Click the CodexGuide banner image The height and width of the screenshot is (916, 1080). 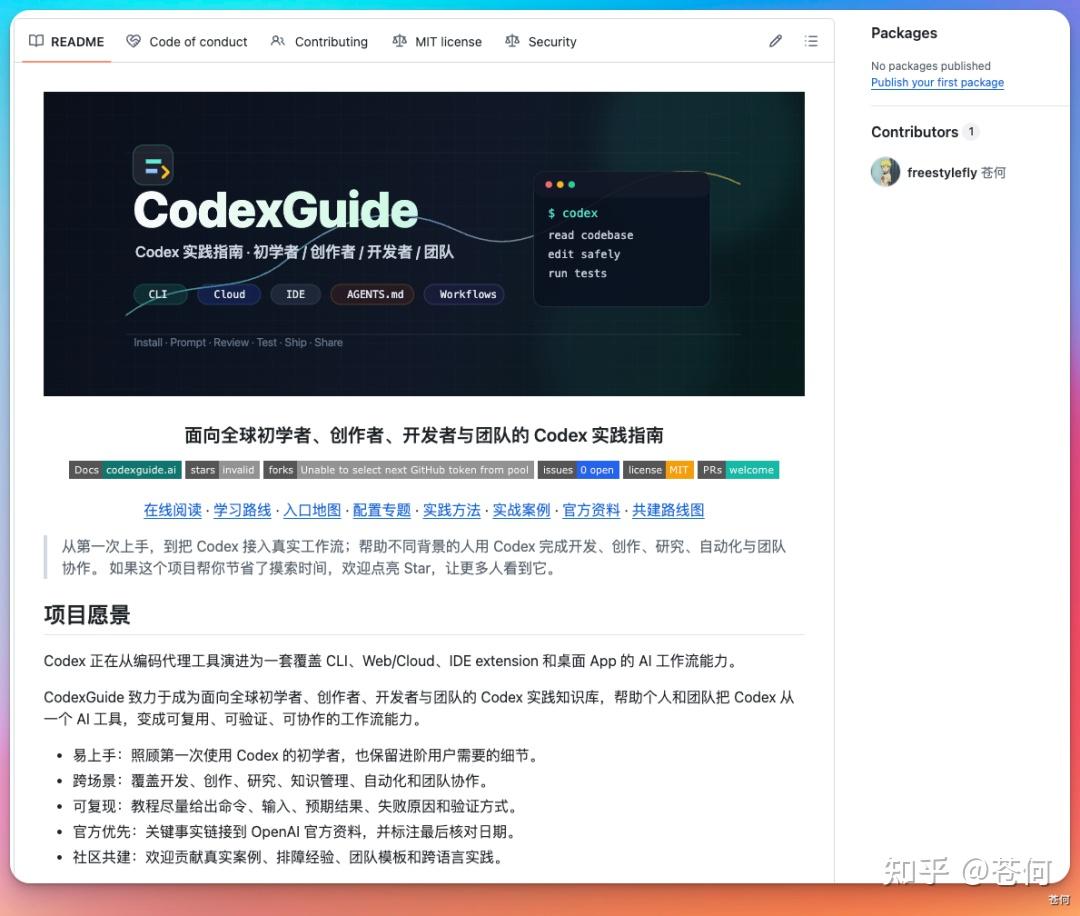424,244
